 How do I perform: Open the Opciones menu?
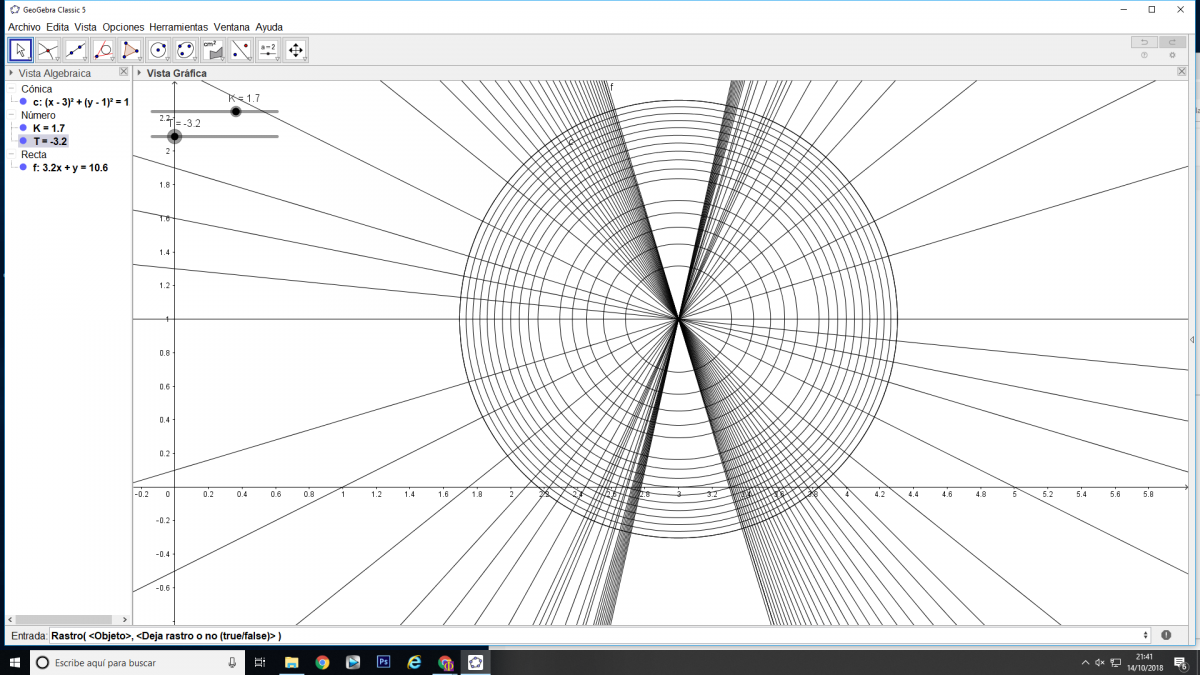point(123,27)
